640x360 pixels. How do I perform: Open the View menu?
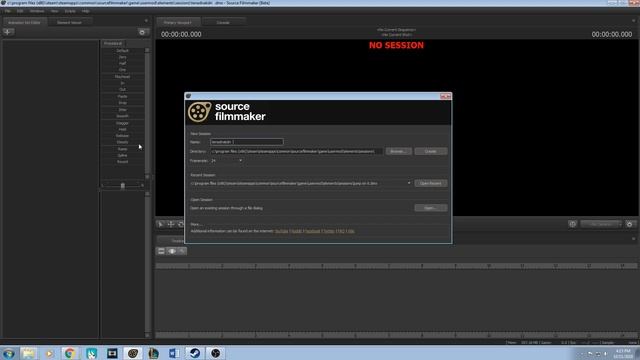54,11
